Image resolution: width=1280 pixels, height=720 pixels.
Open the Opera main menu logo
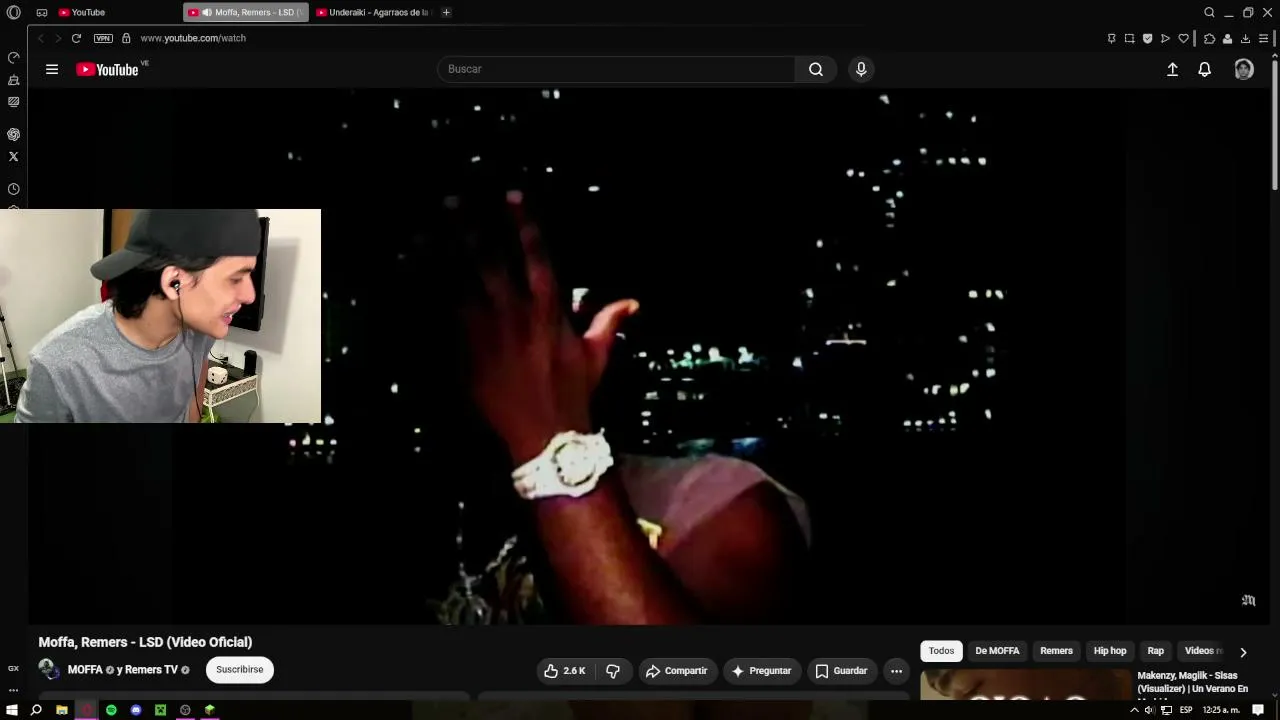(13, 12)
